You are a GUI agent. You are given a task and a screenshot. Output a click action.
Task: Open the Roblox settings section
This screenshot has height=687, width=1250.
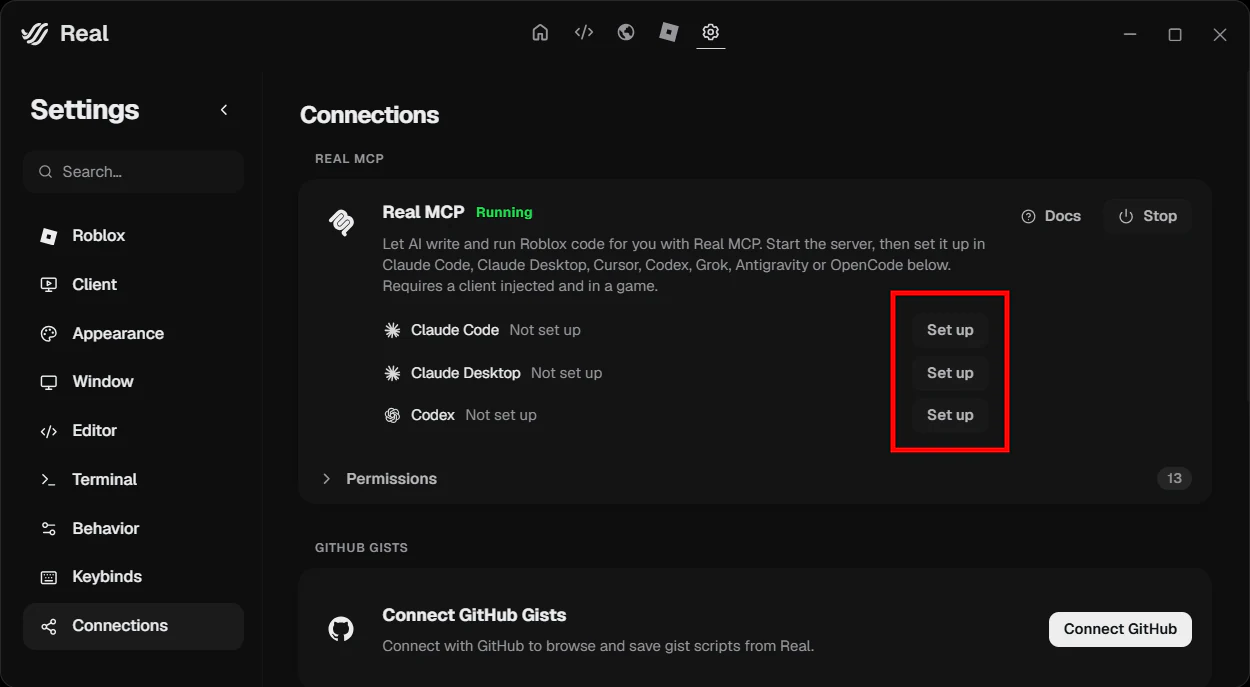(133, 236)
